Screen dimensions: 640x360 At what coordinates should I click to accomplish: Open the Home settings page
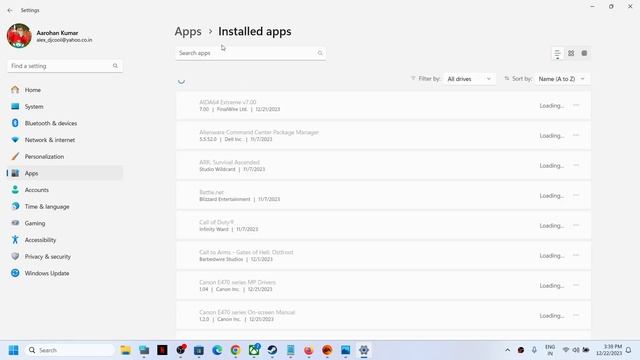point(65,90)
